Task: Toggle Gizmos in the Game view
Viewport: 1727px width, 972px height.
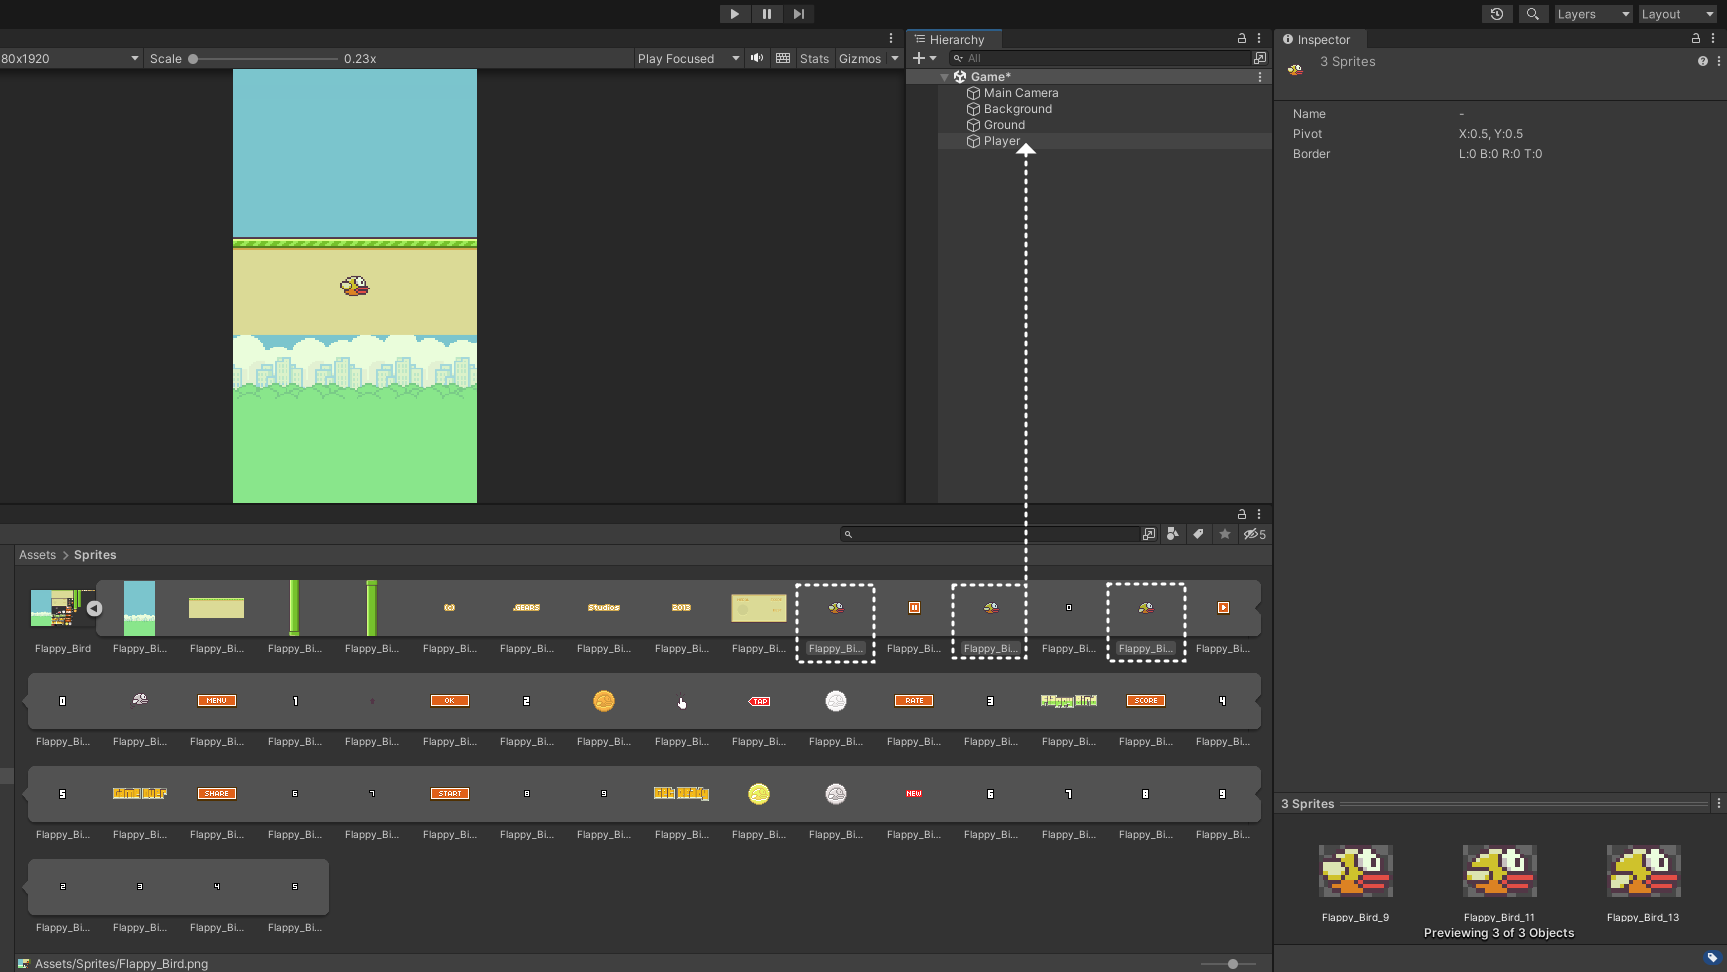Action: 860,59
